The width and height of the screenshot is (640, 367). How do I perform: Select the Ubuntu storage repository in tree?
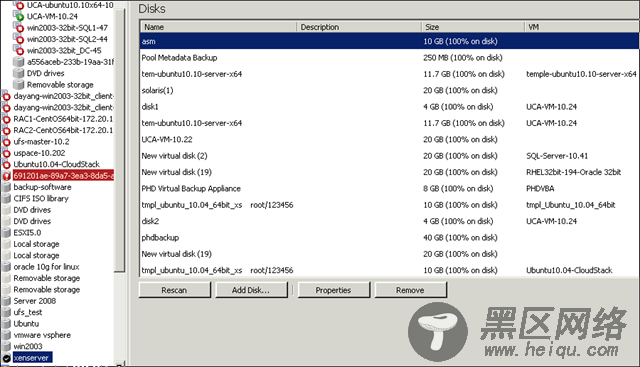click(x=26, y=324)
